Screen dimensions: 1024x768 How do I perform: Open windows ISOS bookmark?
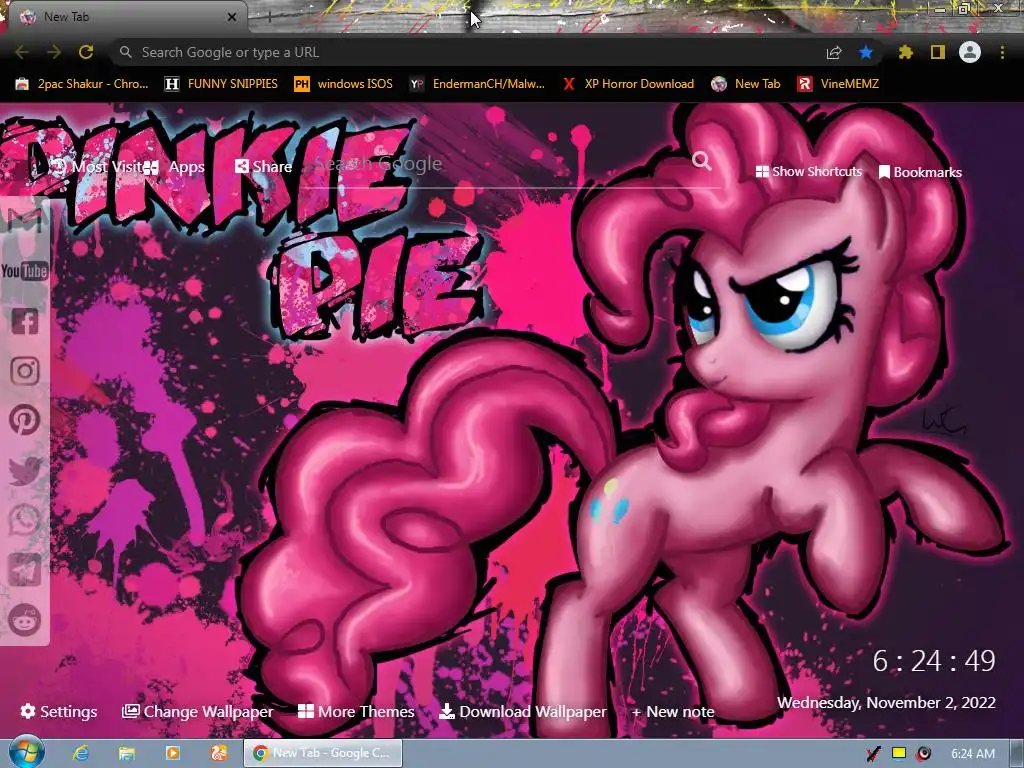(x=344, y=84)
